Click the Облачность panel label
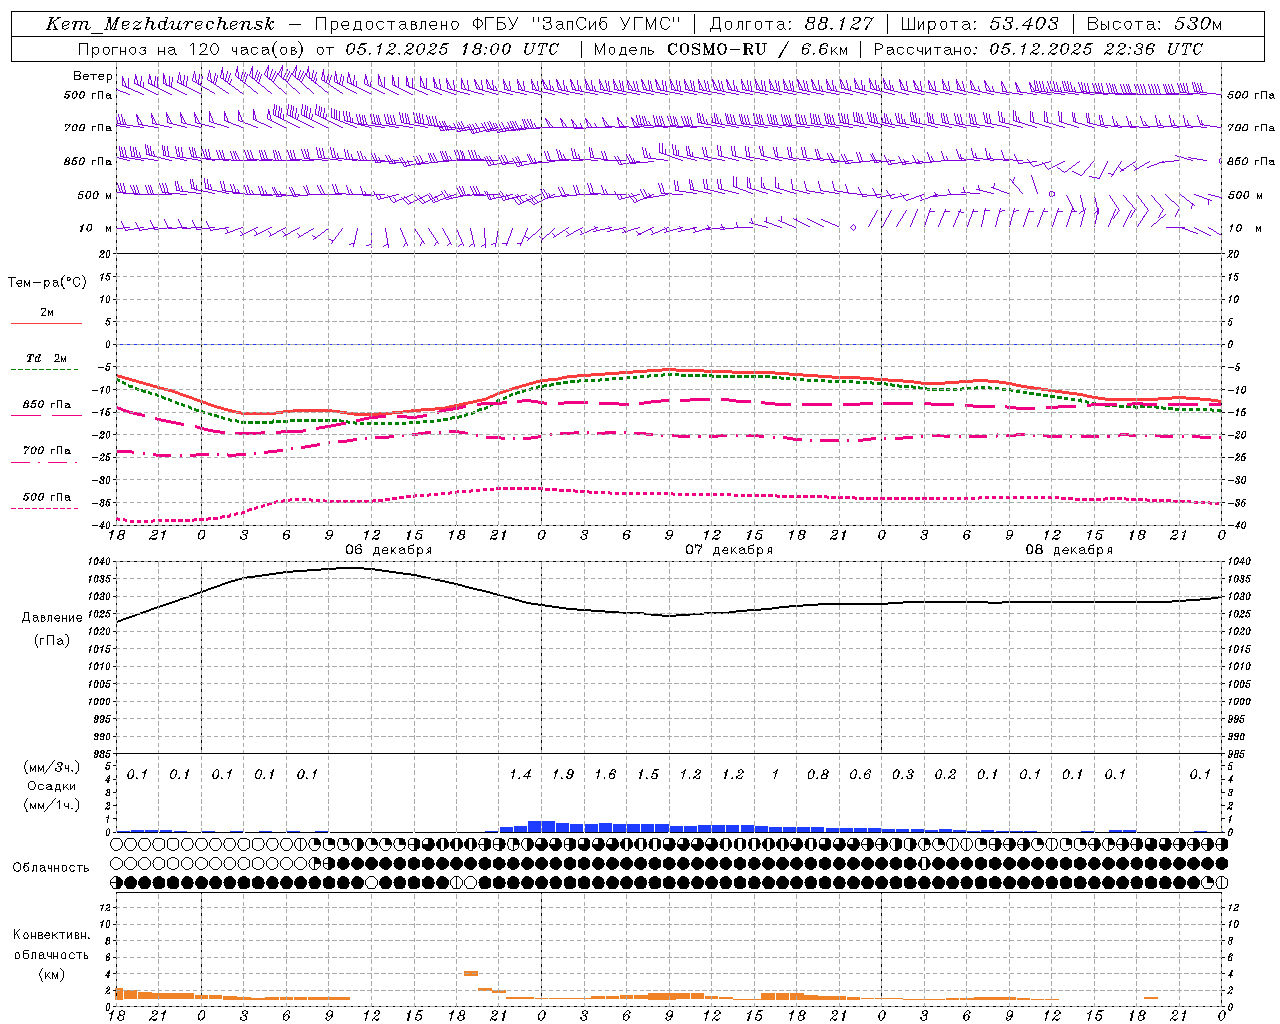1280x1024 pixels. (51, 868)
